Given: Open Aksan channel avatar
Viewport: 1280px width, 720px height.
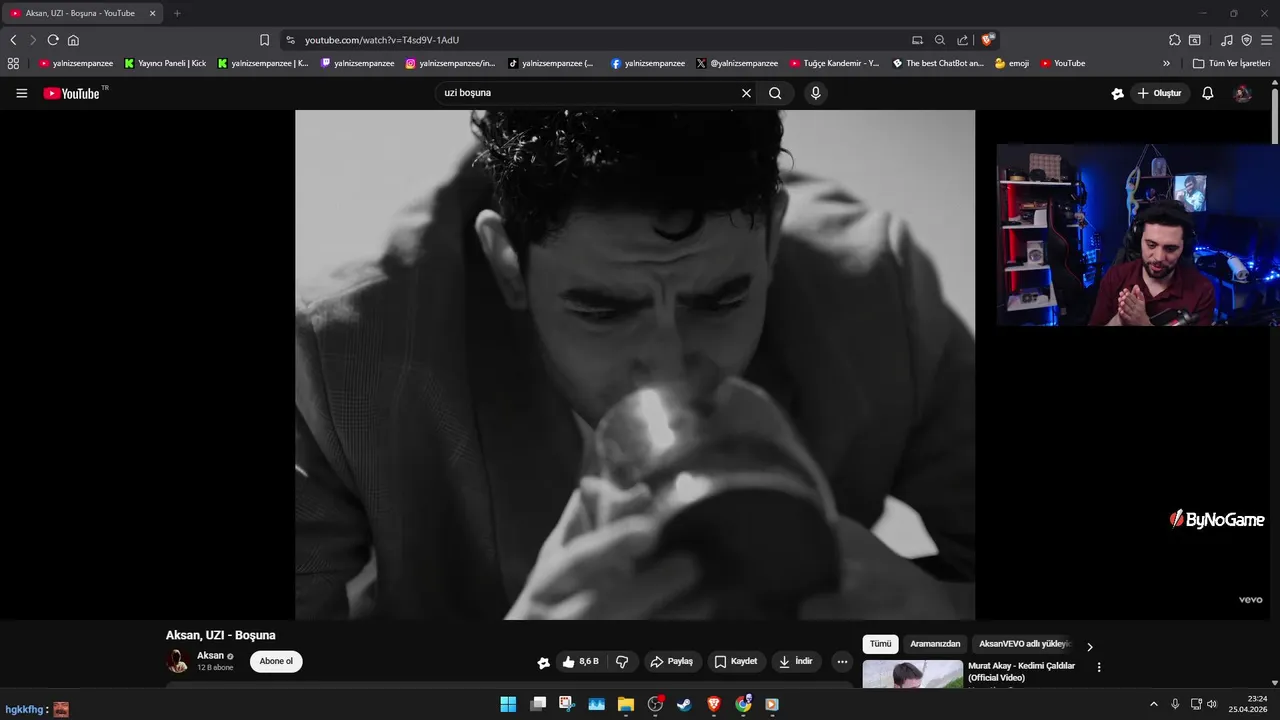Looking at the screenshot, I should [178, 661].
